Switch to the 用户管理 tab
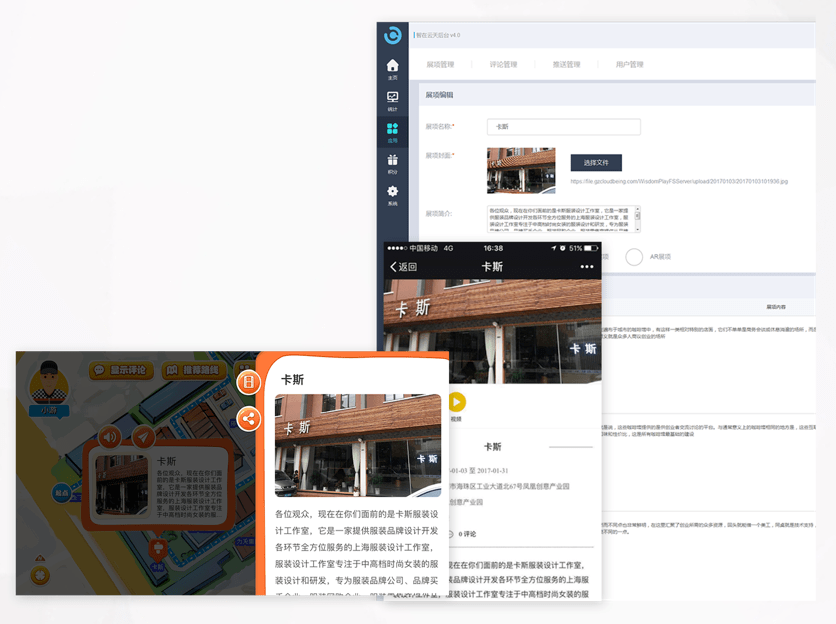The height and width of the screenshot is (624, 836). click(x=629, y=65)
